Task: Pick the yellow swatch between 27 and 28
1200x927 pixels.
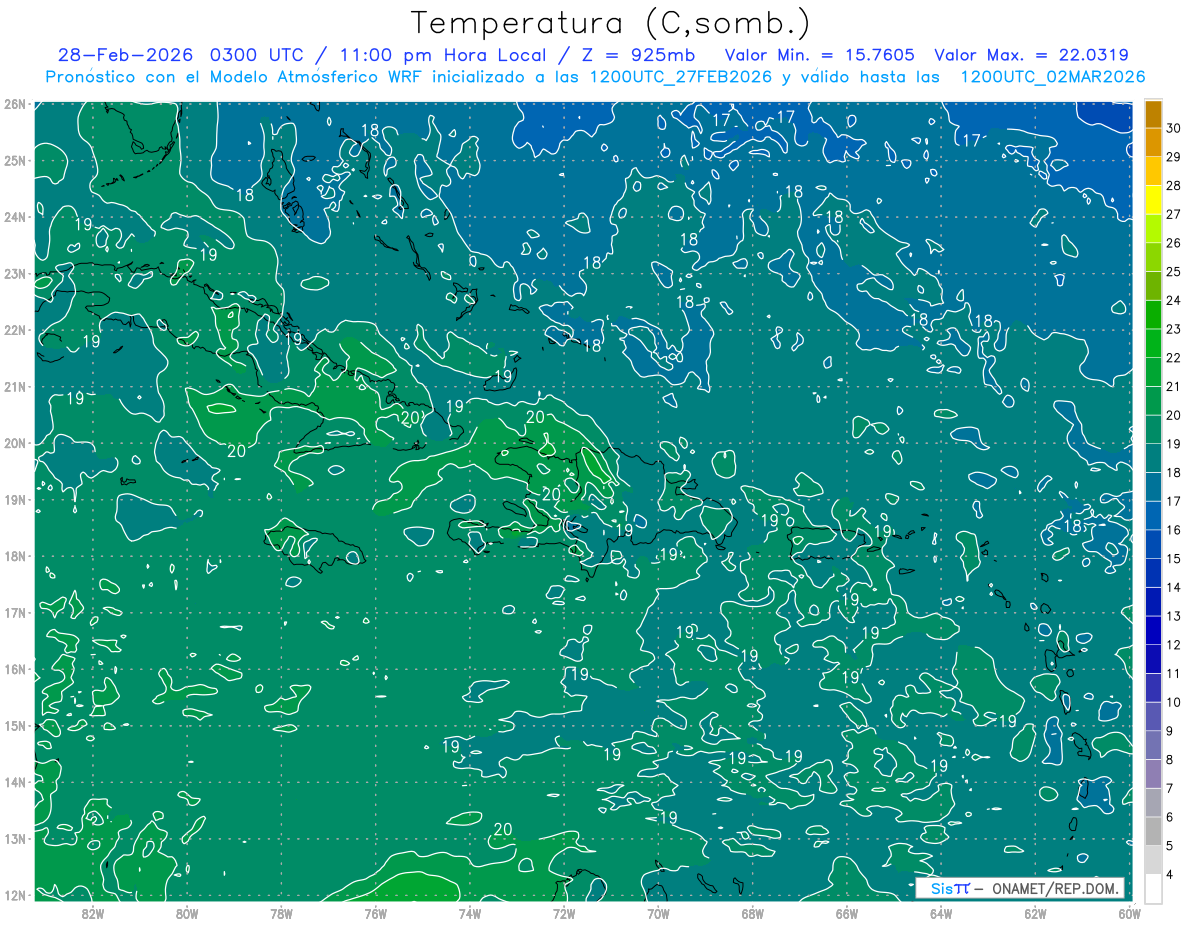Action: [1153, 200]
